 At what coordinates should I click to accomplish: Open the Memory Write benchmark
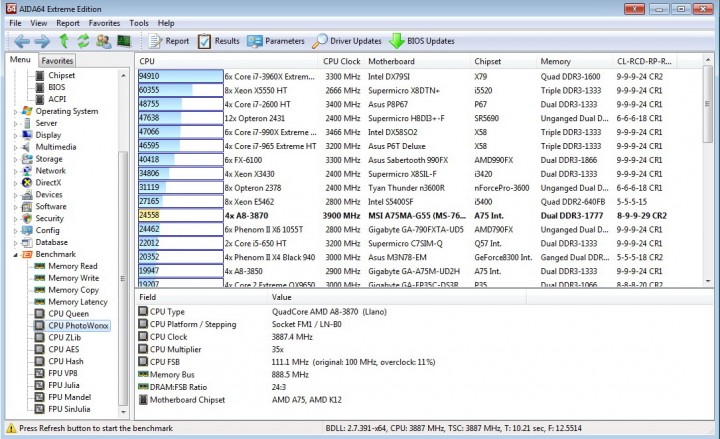tap(73, 278)
